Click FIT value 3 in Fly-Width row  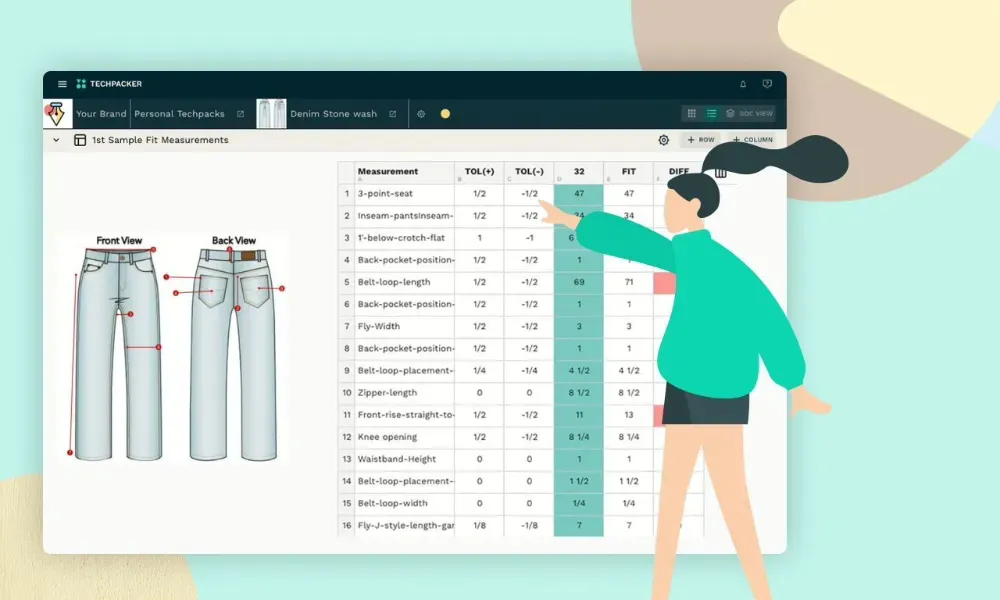pyautogui.click(x=628, y=326)
